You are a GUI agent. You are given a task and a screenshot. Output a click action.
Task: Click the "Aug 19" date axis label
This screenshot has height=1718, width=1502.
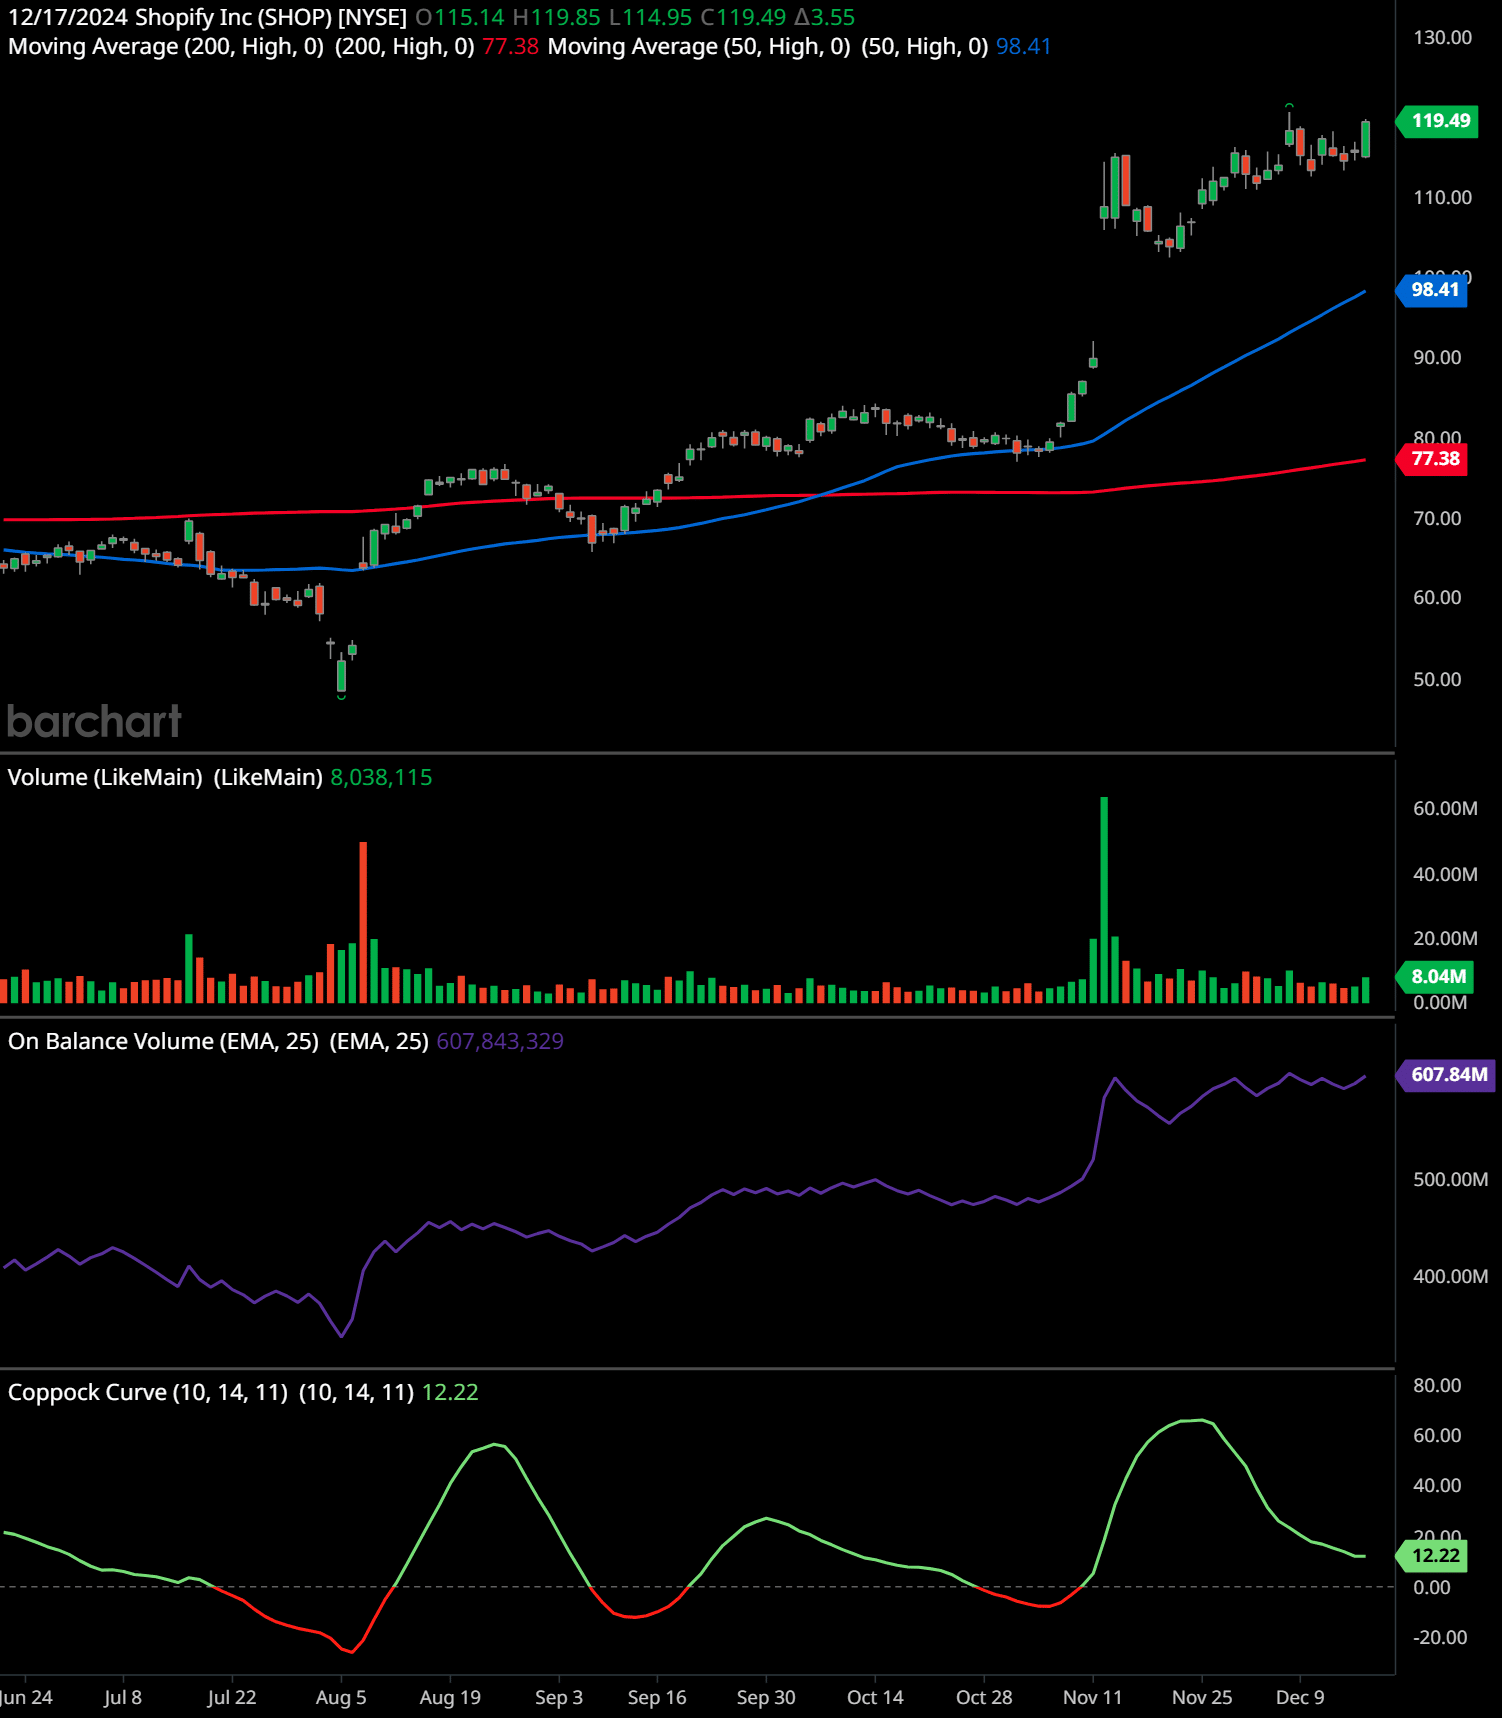(x=450, y=1698)
